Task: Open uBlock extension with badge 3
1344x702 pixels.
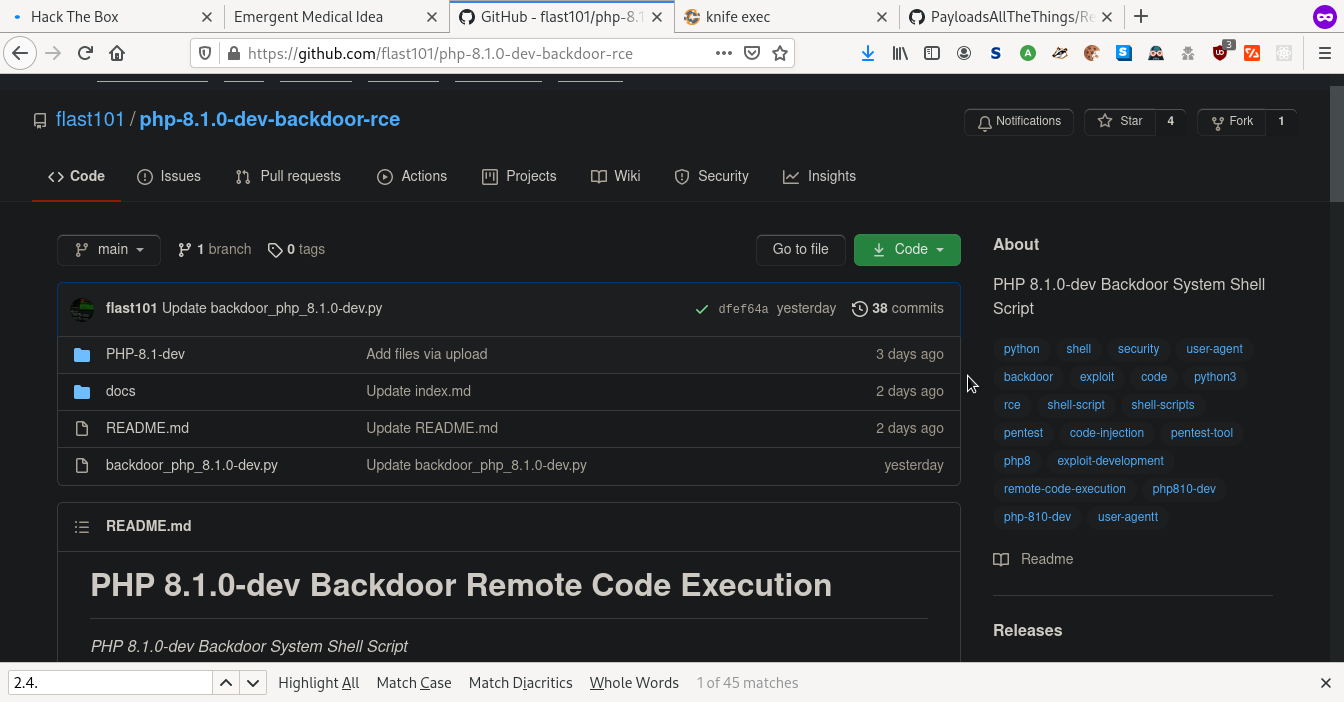Action: click(x=1221, y=53)
